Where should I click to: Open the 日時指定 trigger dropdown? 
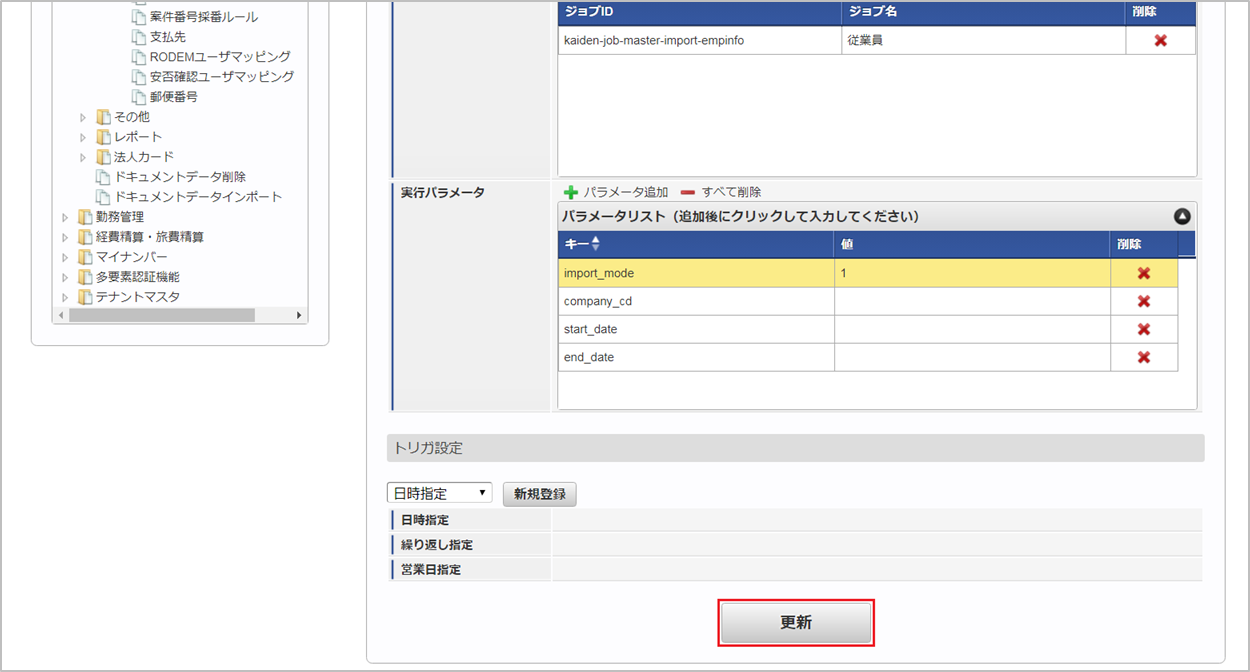coord(440,493)
